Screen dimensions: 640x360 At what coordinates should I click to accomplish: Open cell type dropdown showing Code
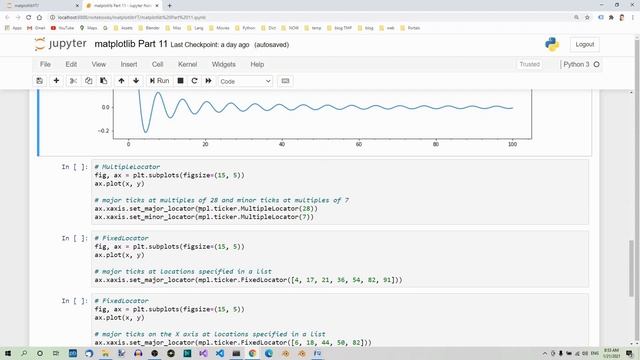[x=245, y=81]
